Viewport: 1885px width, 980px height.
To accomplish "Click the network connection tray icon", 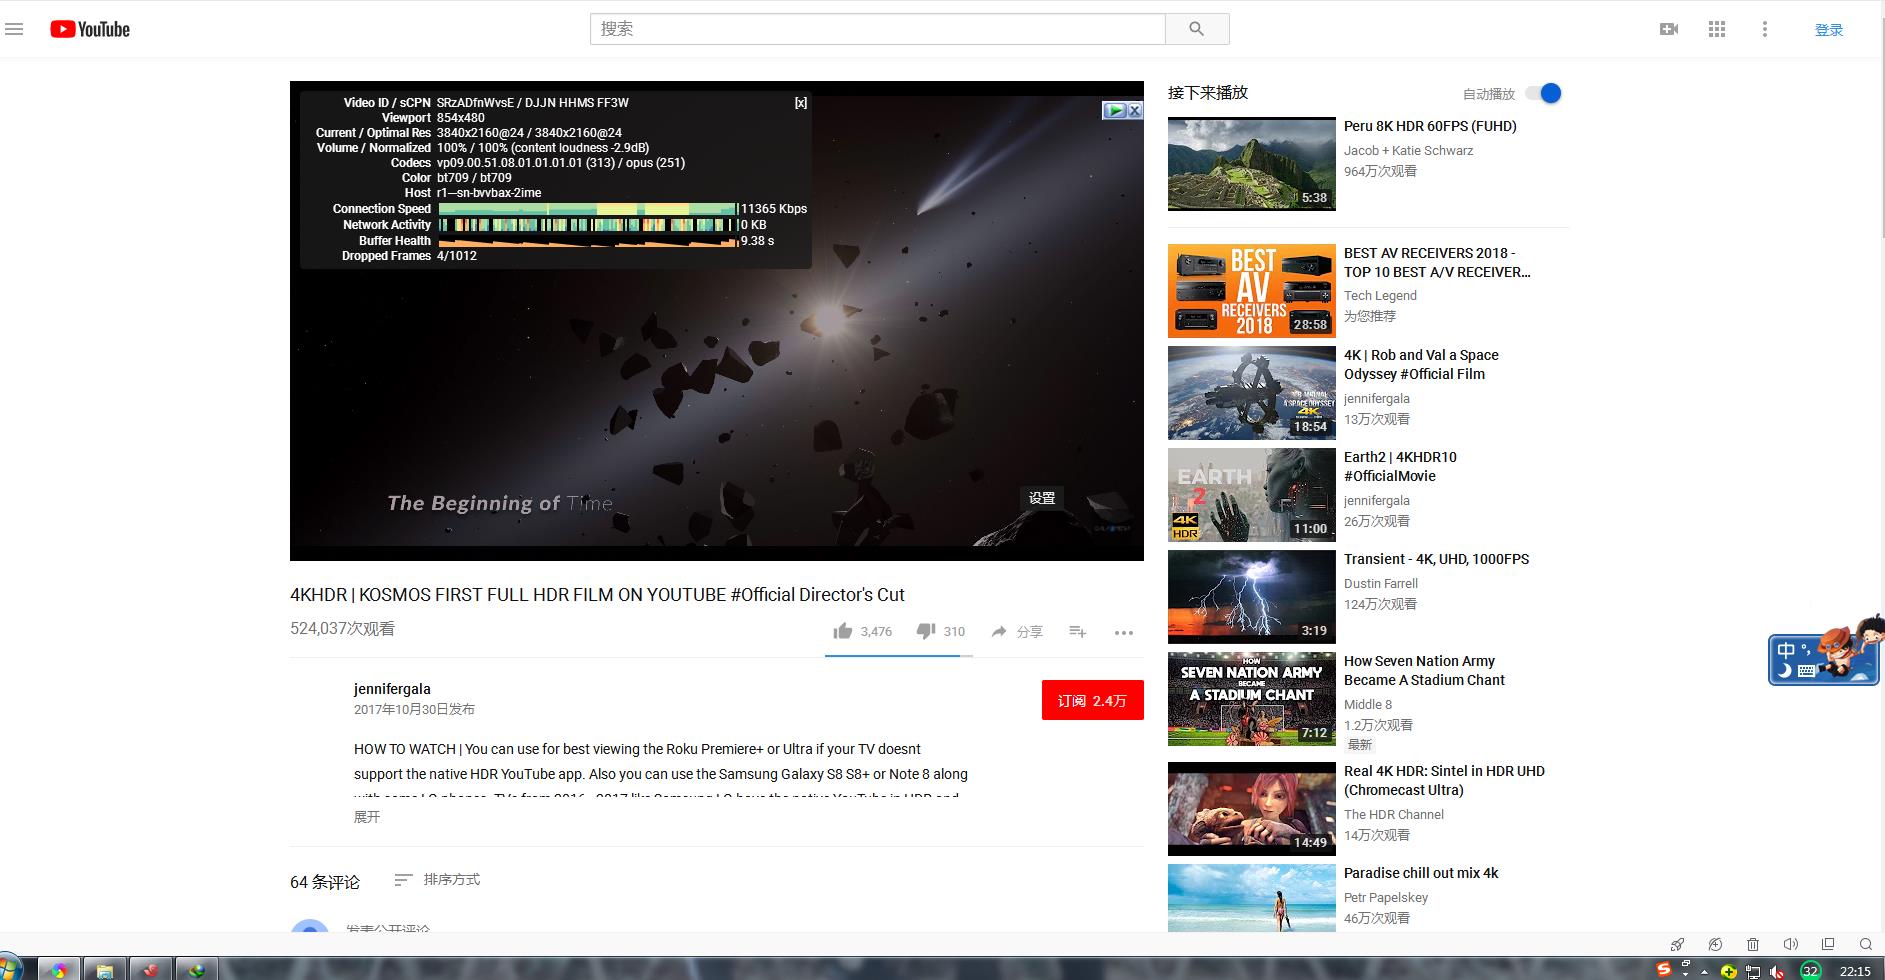I will 1753,971.
